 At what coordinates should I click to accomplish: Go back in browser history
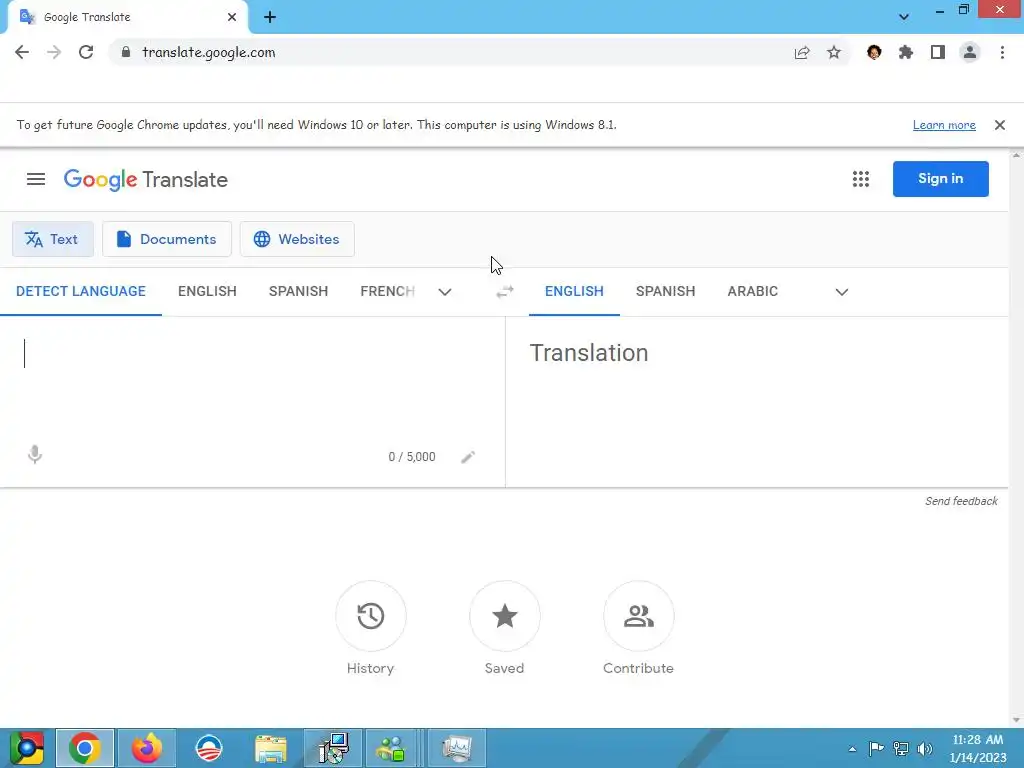click(x=22, y=52)
